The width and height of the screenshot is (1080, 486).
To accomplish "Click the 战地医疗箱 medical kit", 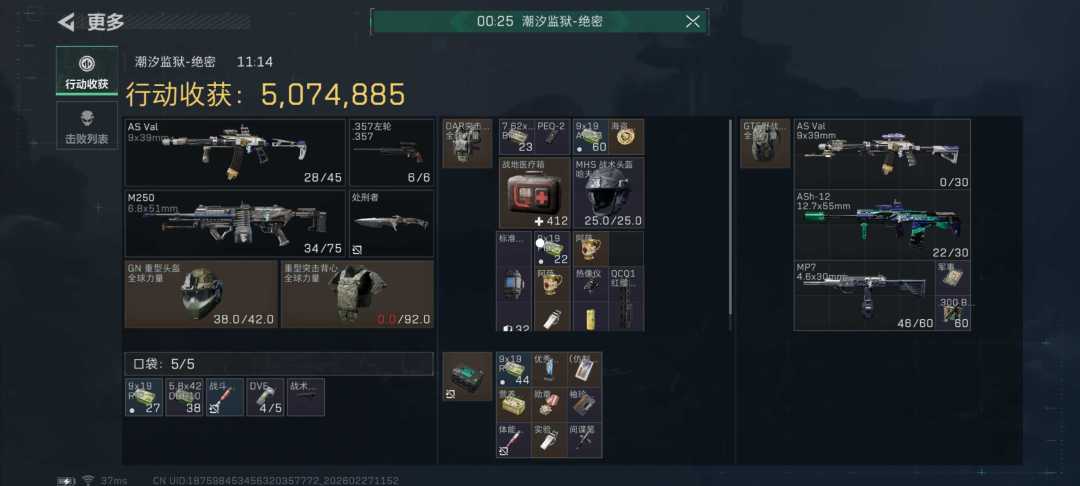I will pyautogui.click(x=534, y=193).
